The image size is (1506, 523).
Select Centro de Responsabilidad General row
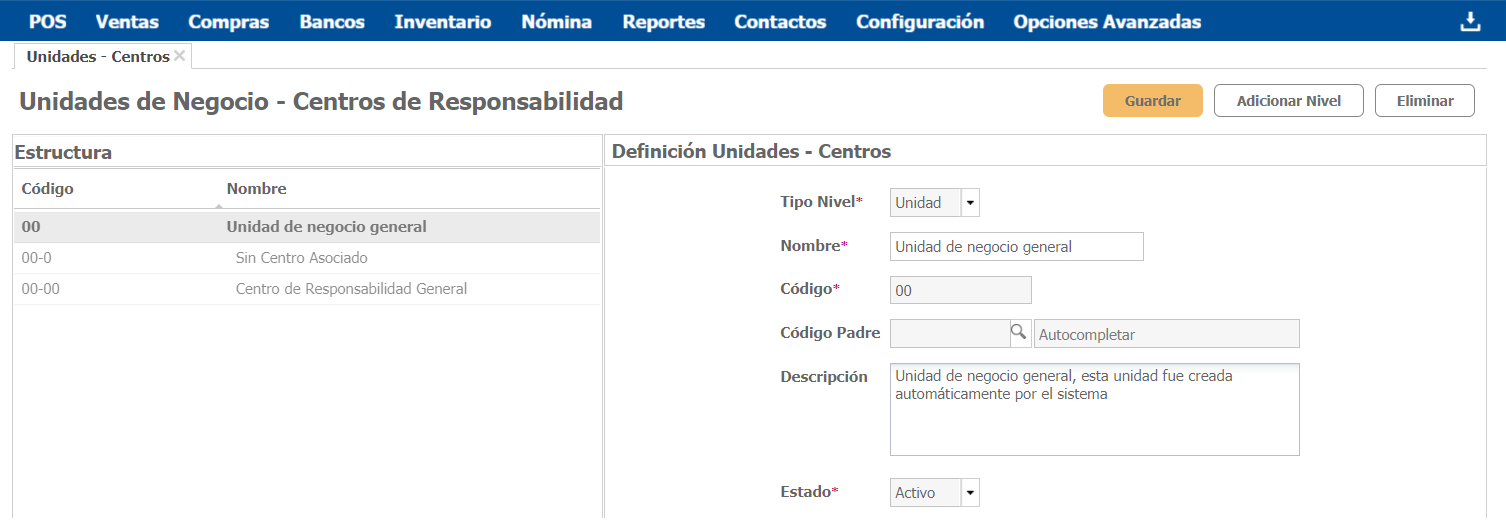(x=350, y=289)
